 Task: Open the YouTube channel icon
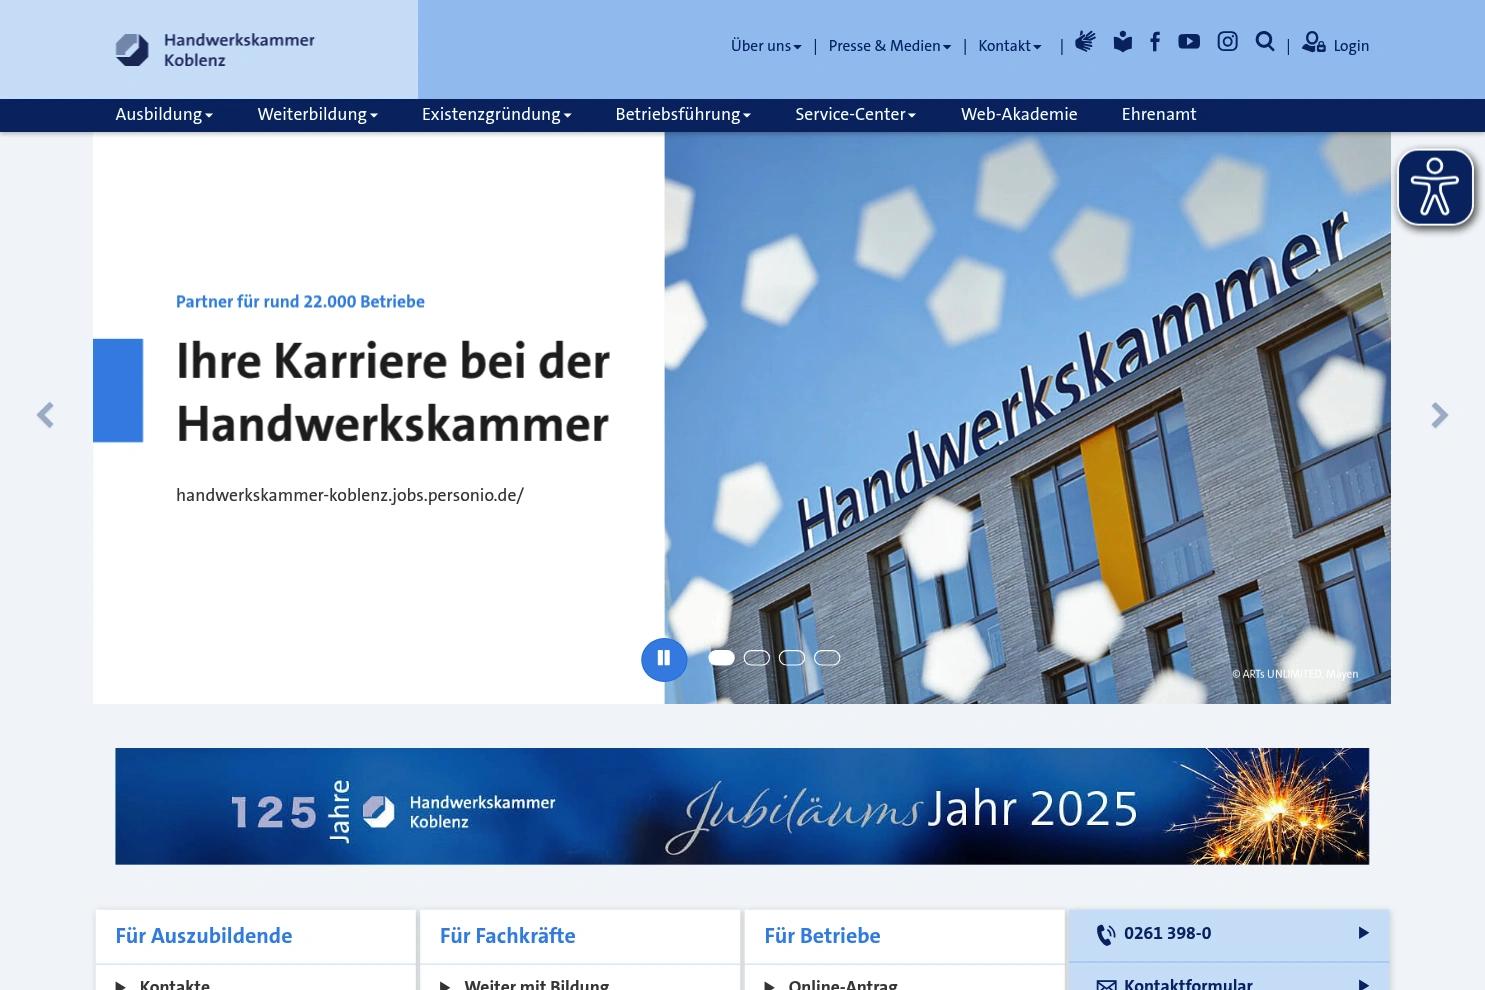point(1189,41)
